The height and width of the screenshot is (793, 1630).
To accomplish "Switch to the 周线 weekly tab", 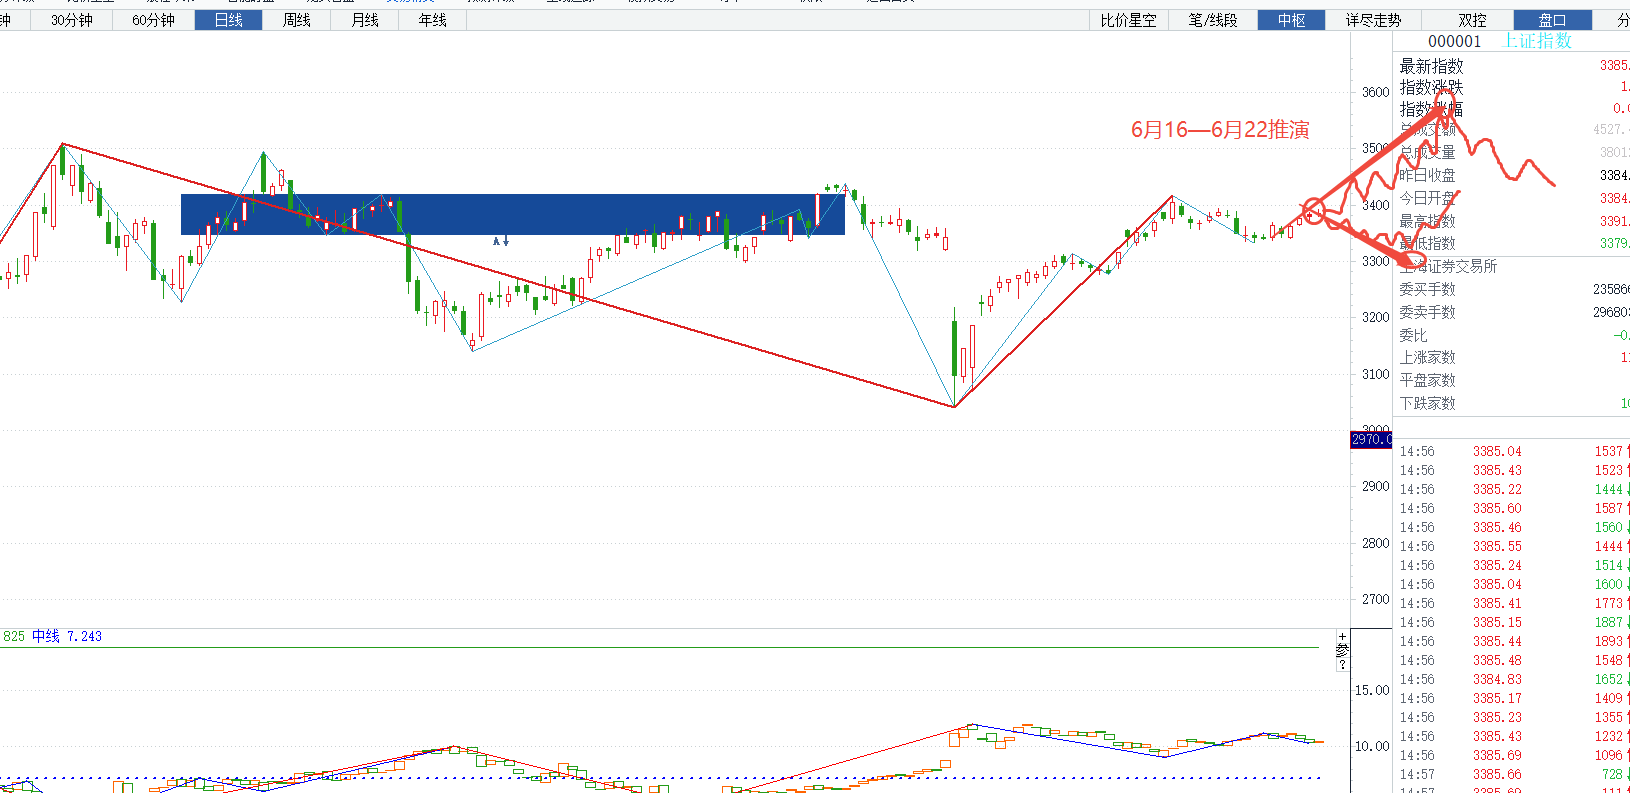I will (x=297, y=20).
